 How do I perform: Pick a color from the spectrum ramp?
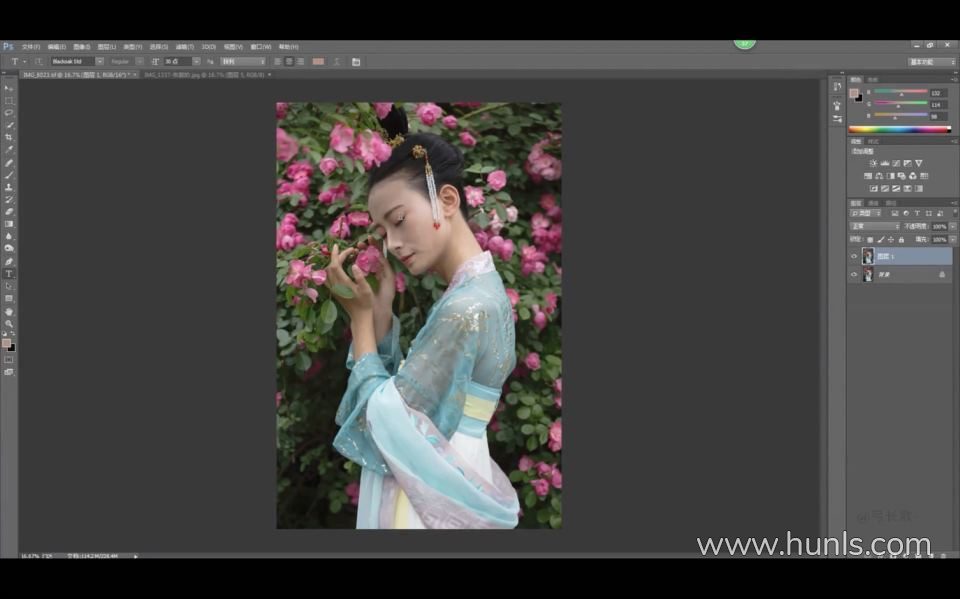(899, 129)
